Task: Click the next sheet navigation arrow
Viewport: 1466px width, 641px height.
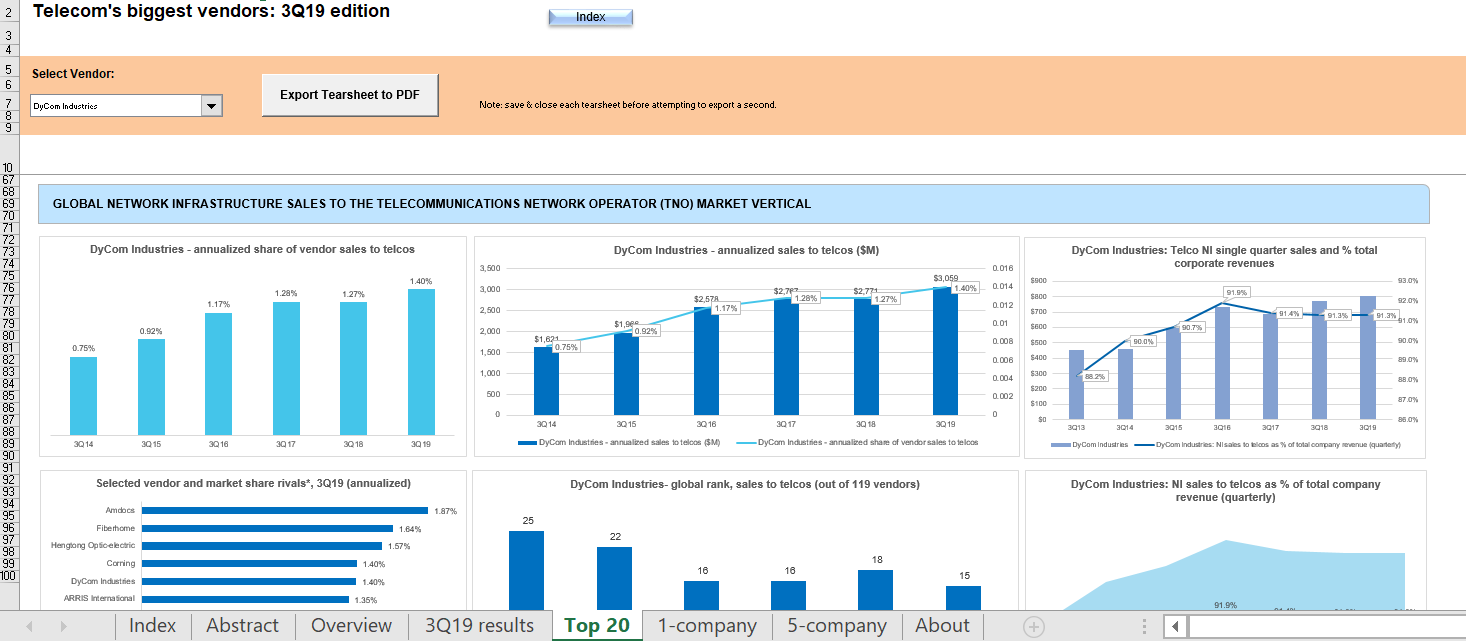Action: coord(63,626)
